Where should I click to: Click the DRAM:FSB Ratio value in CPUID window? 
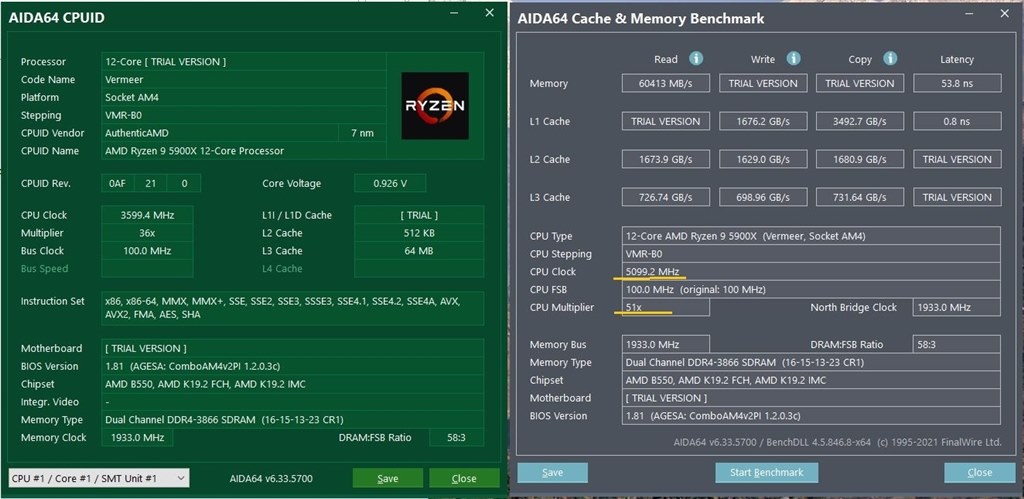tap(456, 438)
